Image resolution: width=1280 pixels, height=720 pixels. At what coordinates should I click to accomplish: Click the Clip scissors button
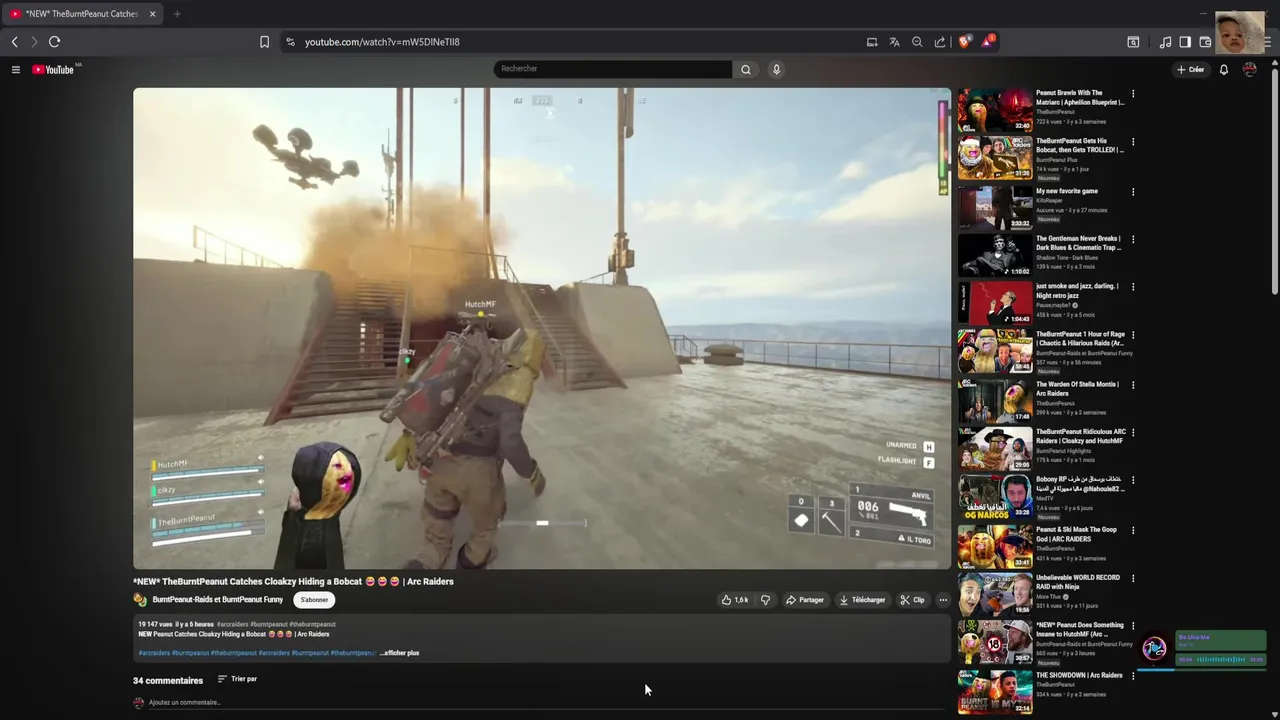coord(912,600)
